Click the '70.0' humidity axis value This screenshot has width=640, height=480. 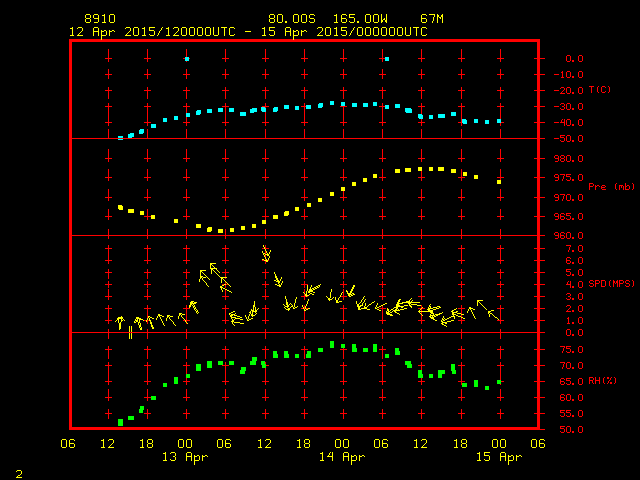571,365
